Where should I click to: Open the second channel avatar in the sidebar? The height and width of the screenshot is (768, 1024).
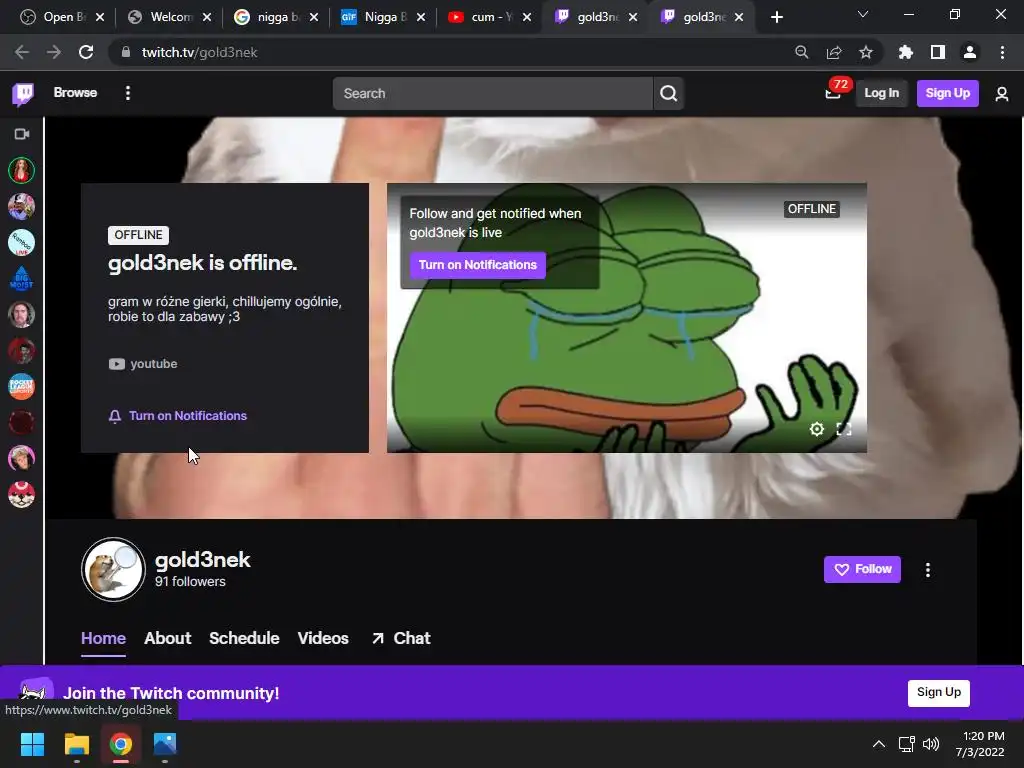coord(22,206)
